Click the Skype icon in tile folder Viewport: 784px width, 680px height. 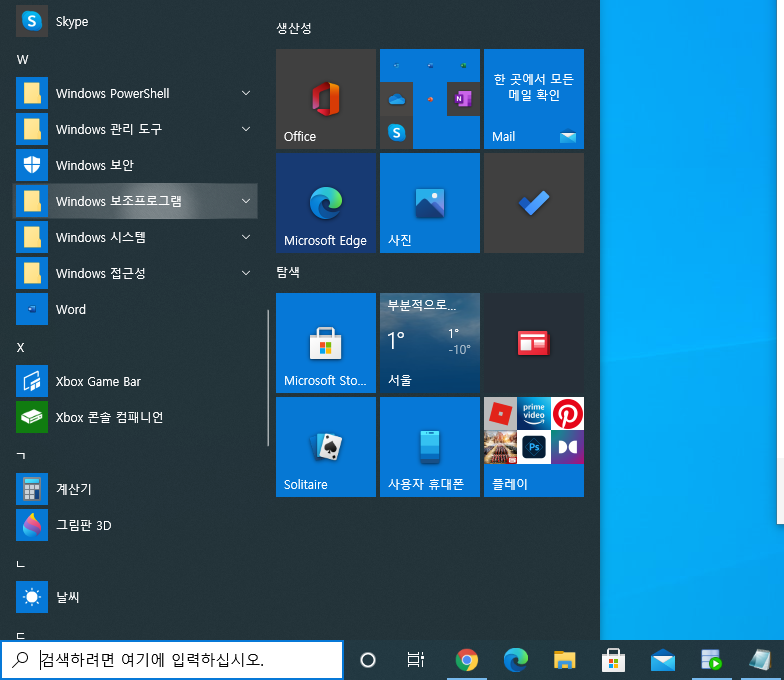pyautogui.click(x=396, y=132)
